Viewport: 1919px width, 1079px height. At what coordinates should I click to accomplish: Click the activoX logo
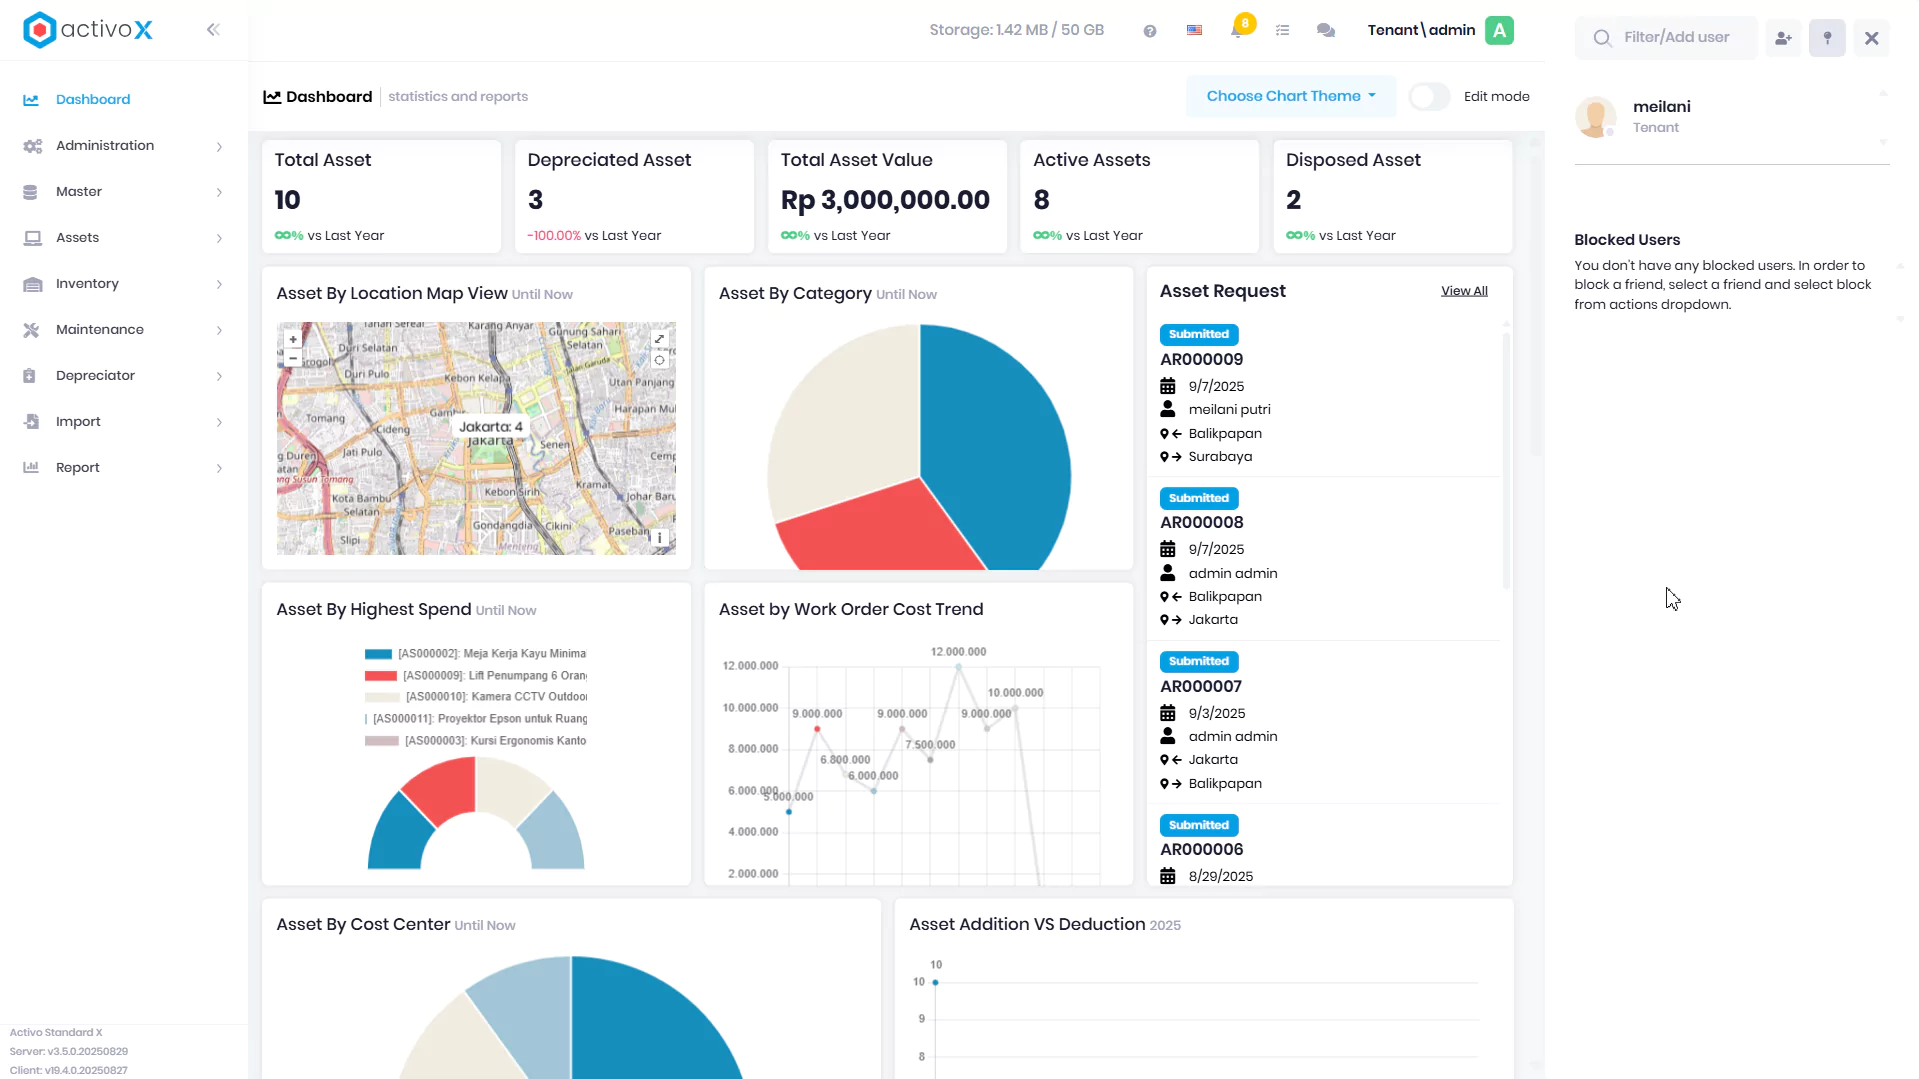88,30
